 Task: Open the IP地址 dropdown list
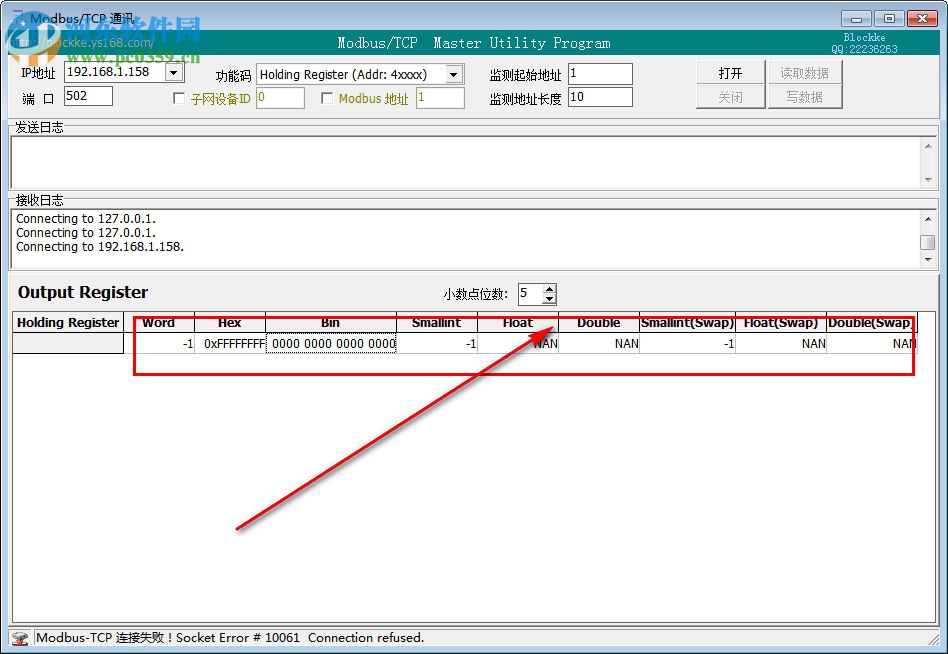[x=173, y=71]
